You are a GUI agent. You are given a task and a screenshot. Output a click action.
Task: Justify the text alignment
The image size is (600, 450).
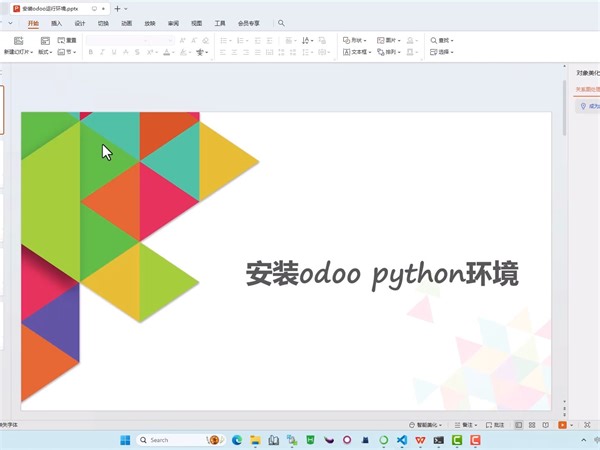(x=258, y=52)
